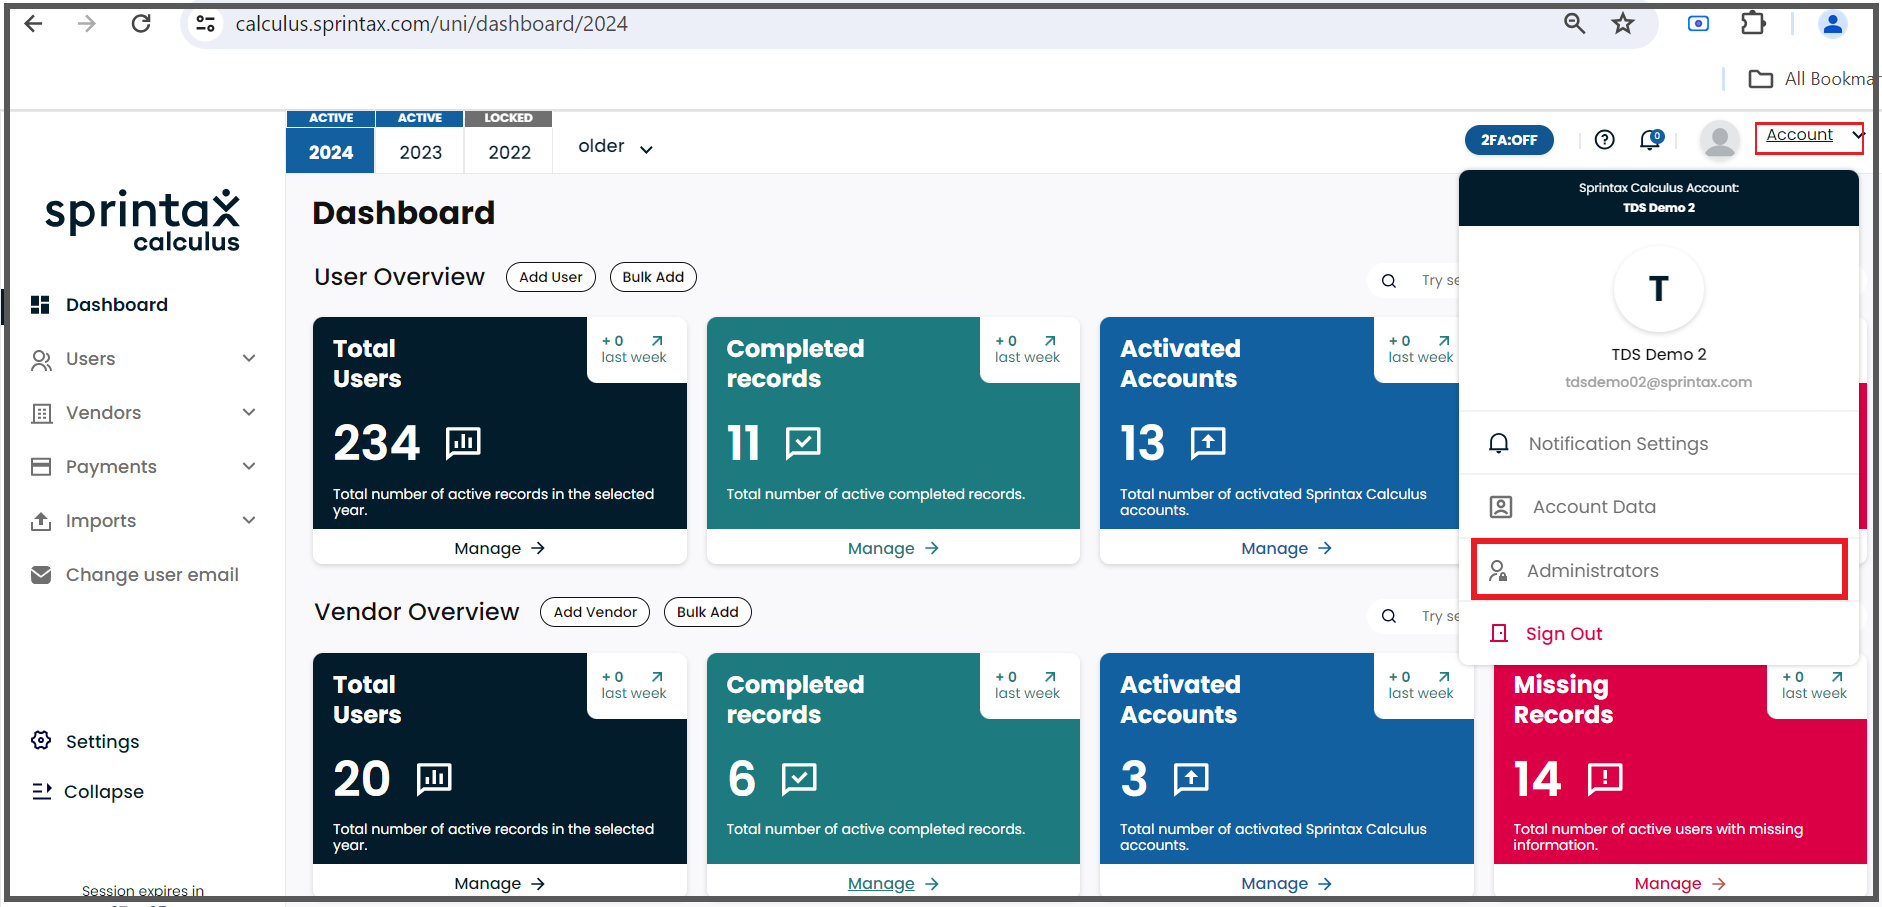Open Dashboard in the sidebar

(x=117, y=305)
